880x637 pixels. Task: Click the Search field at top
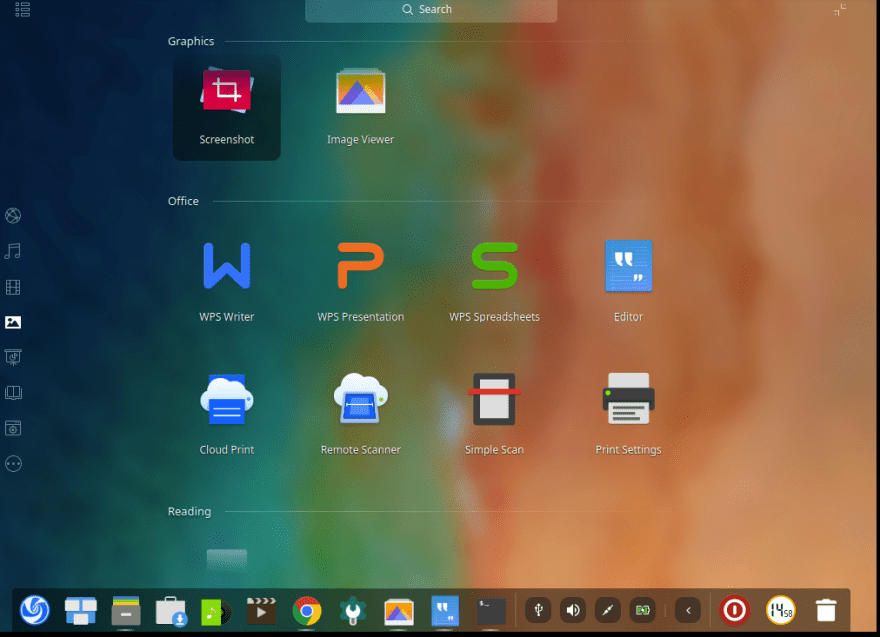pos(431,10)
